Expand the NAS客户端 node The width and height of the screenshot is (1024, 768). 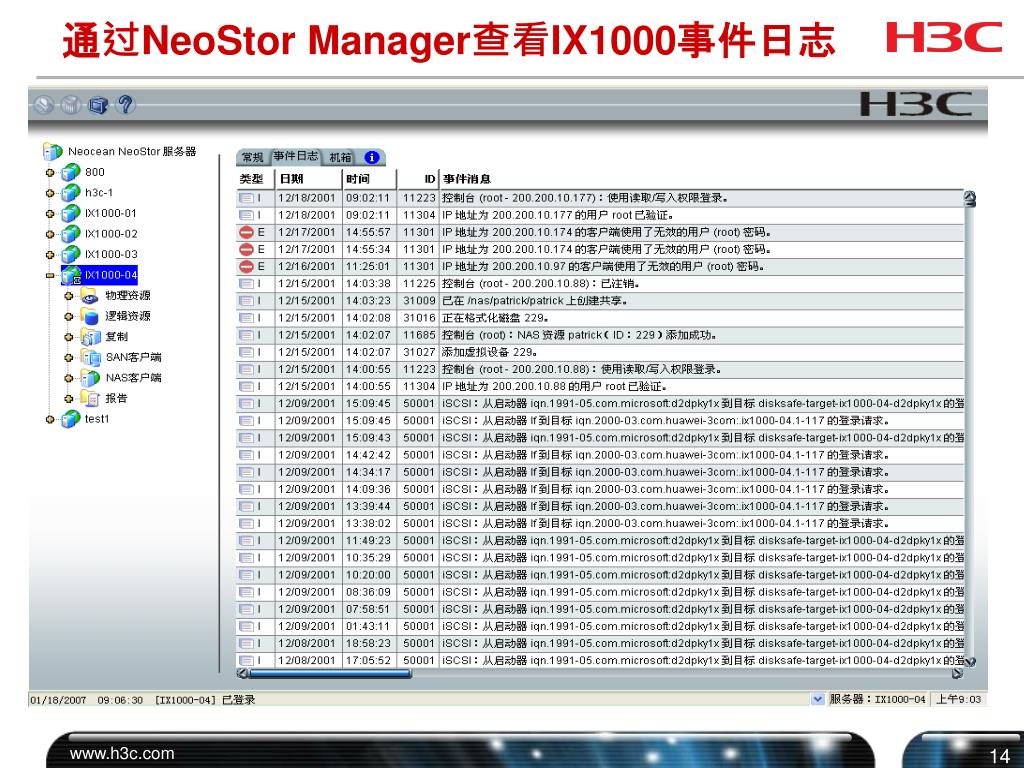click(x=69, y=378)
